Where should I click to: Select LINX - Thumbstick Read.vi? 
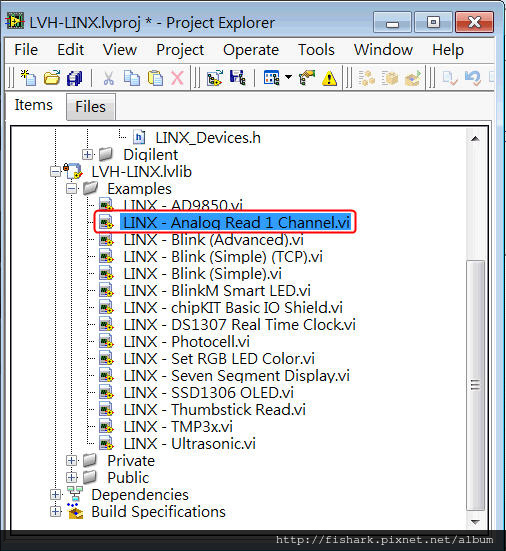click(215, 409)
